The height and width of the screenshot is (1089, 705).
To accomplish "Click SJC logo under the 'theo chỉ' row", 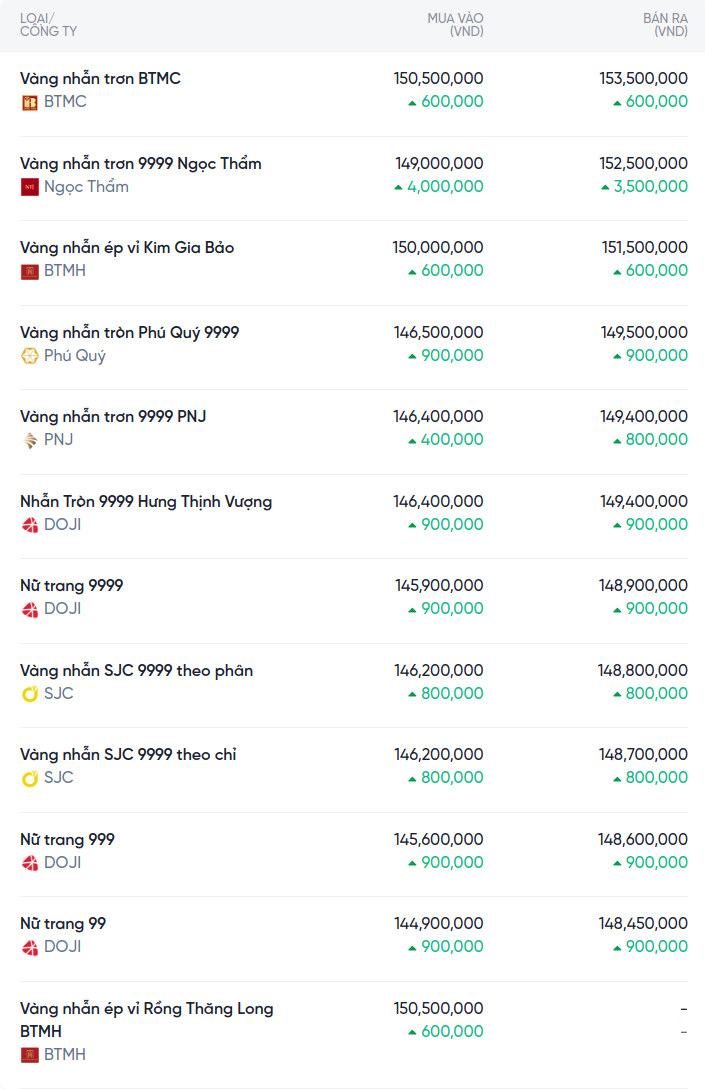I will coord(30,778).
